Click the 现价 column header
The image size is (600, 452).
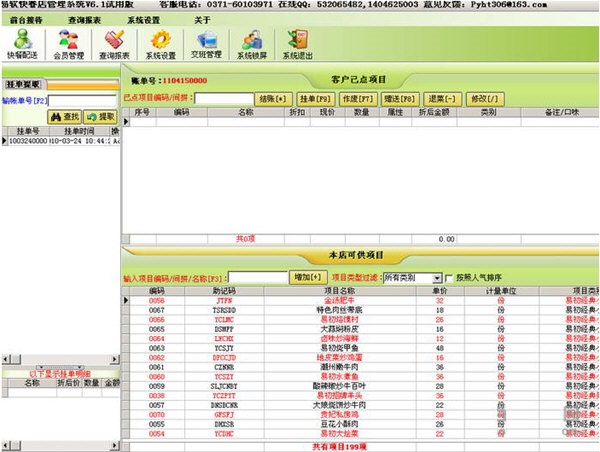coord(328,112)
